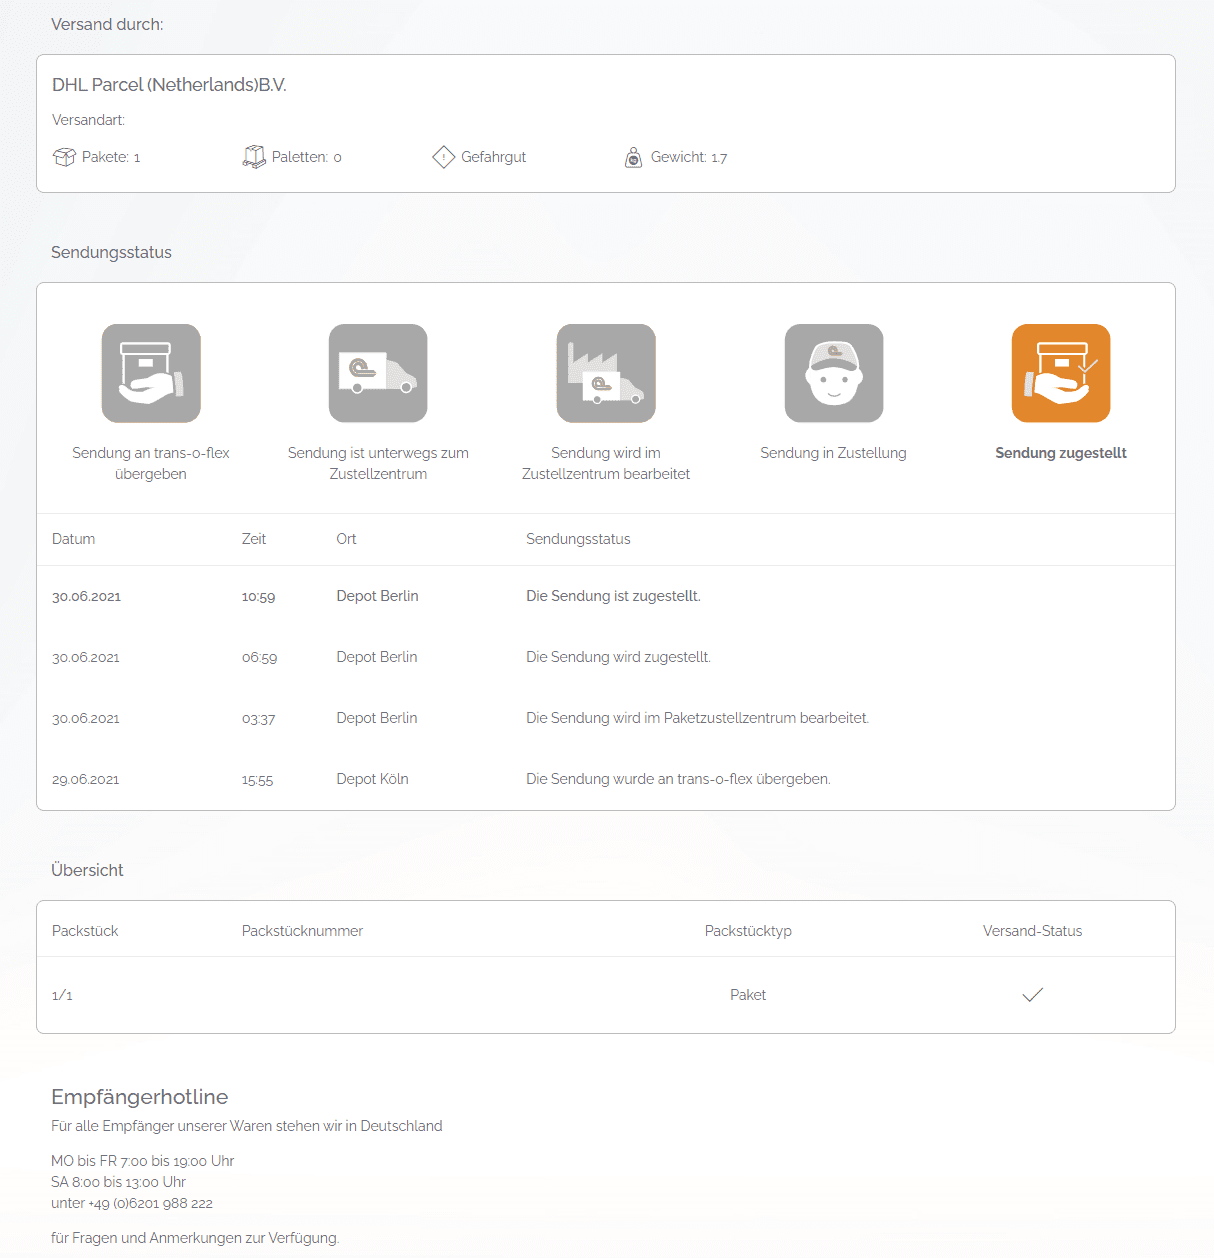The image size is (1214, 1258).
Task: Click 'Sendung an trans-o-flex übergeben' label
Action: point(151,463)
